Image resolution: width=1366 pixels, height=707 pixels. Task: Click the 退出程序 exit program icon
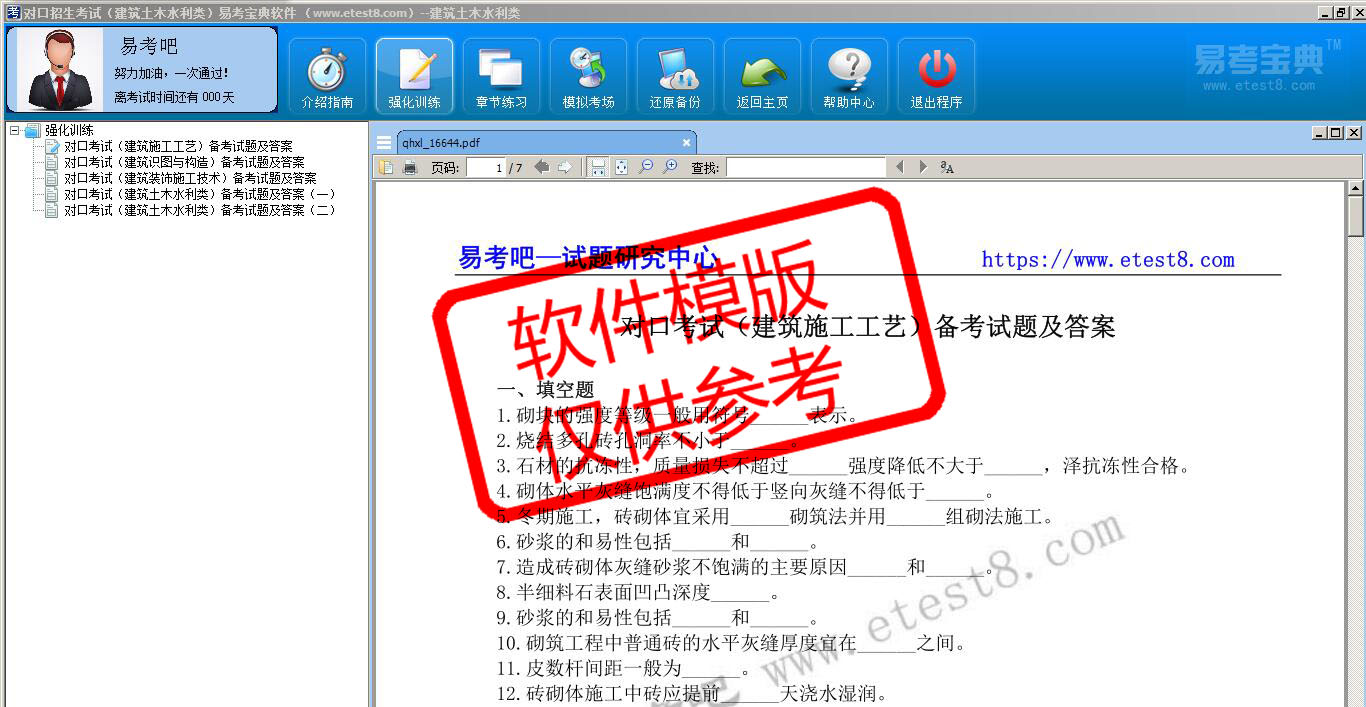click(x=936, y=76)
